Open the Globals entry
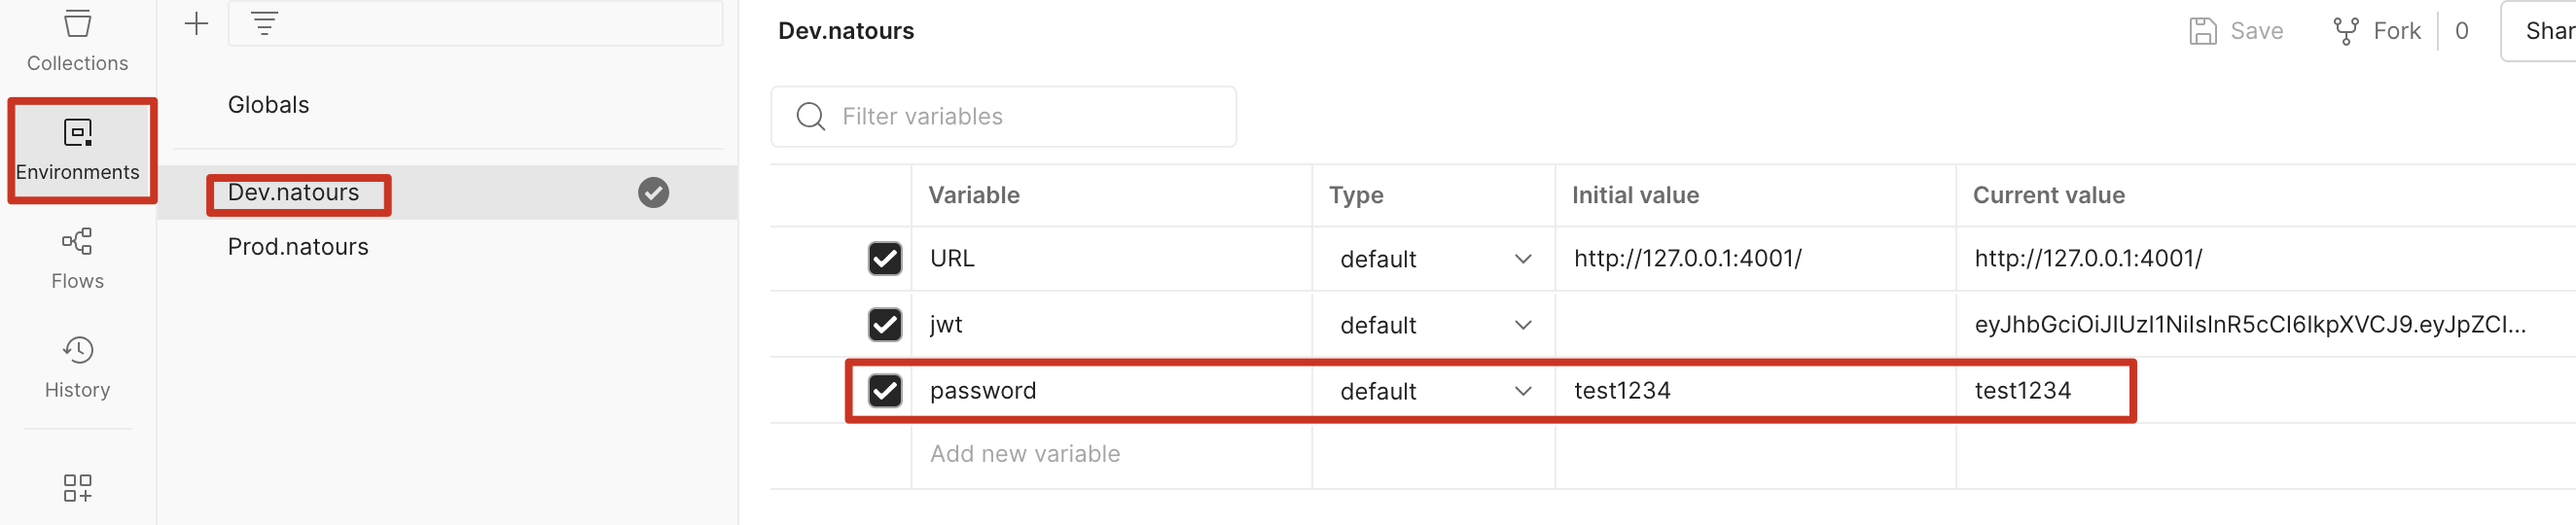This screenshot has width=2576, height=525. click(x=268, y=105)
